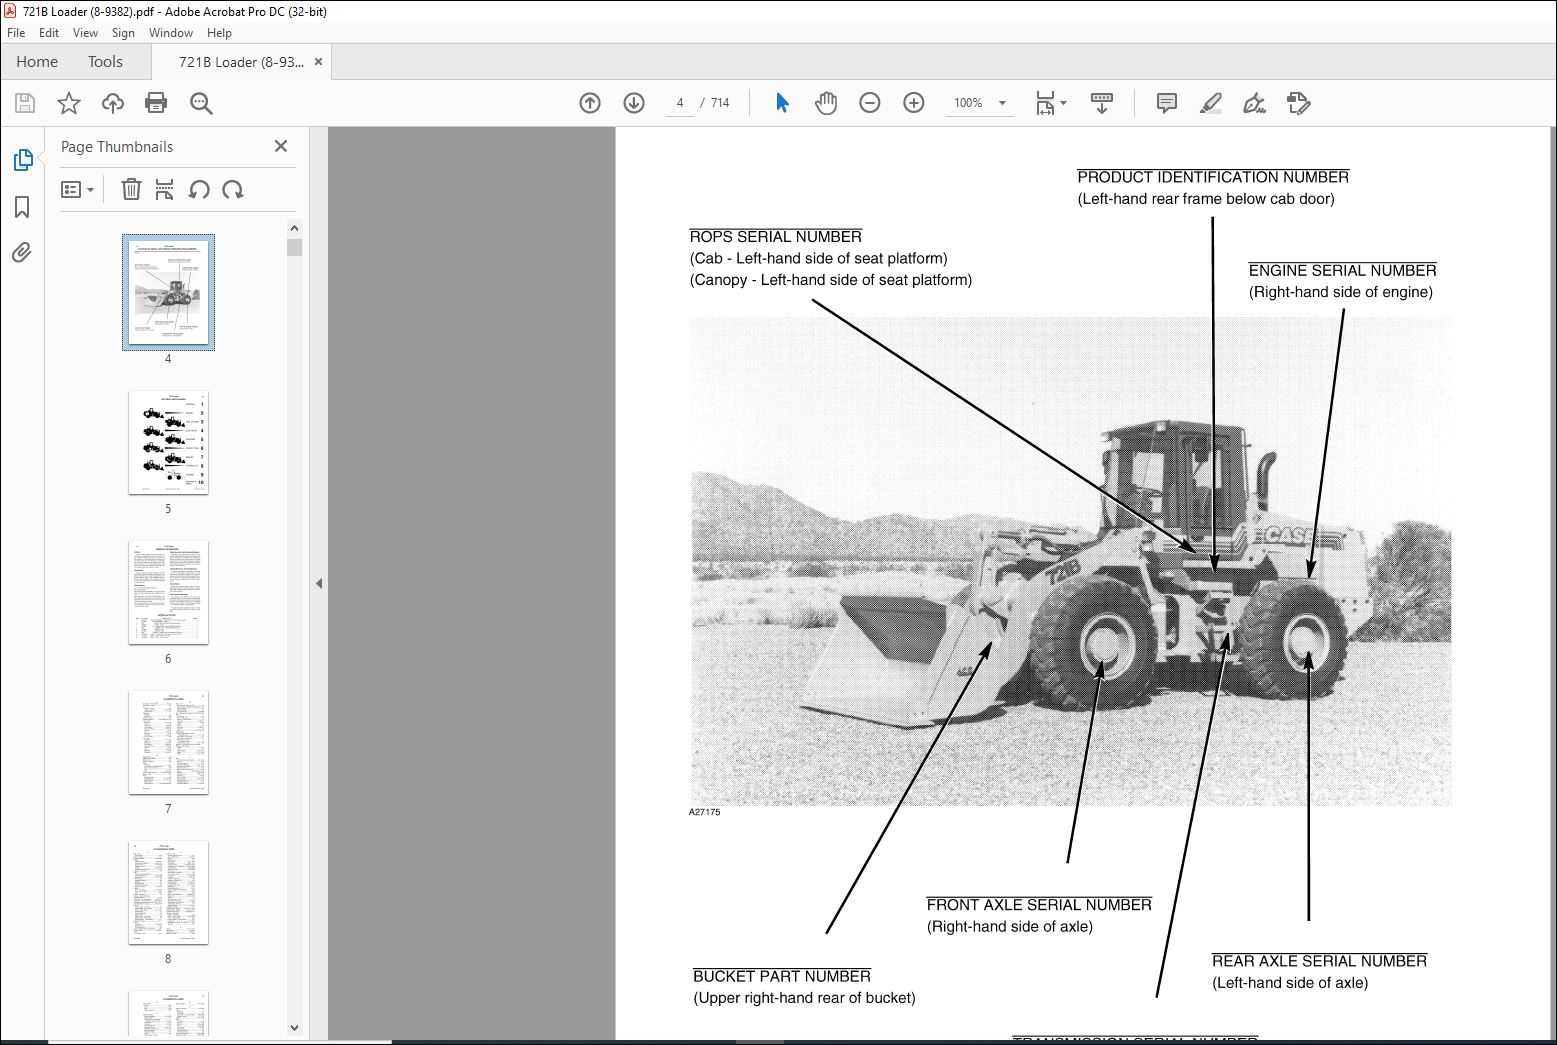Open the thumbnail options menu dropdown
This screenshot has width=1557, height=1045.
click(78, 189)
